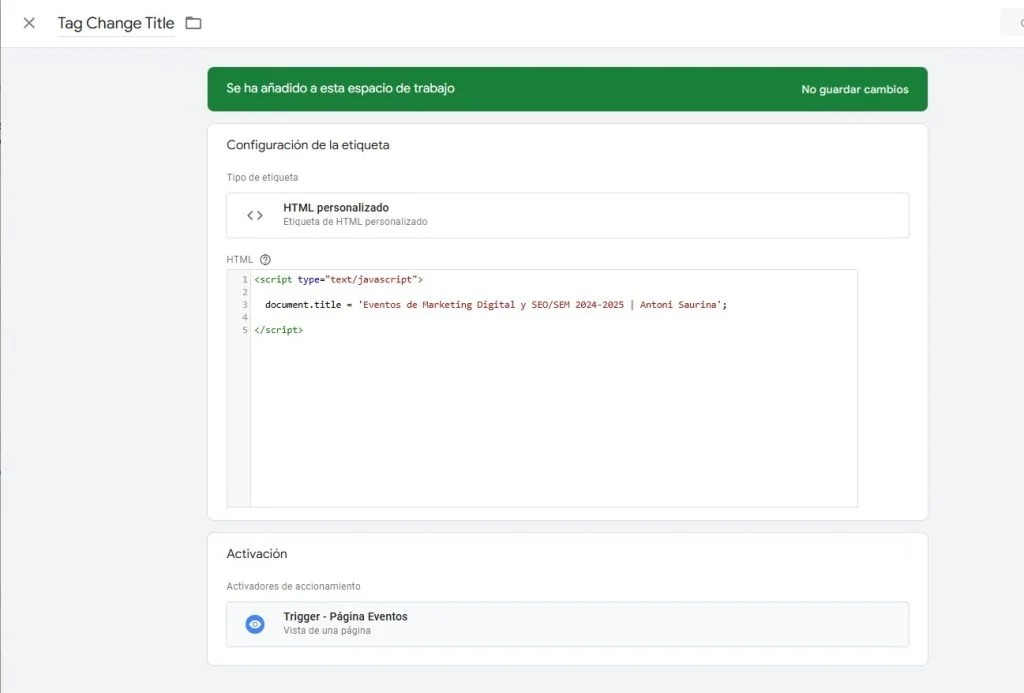Click the blue eye icon on the trigger card
Image resolution: width=1024 pixels, height=693 pixels.
[254, 623]
